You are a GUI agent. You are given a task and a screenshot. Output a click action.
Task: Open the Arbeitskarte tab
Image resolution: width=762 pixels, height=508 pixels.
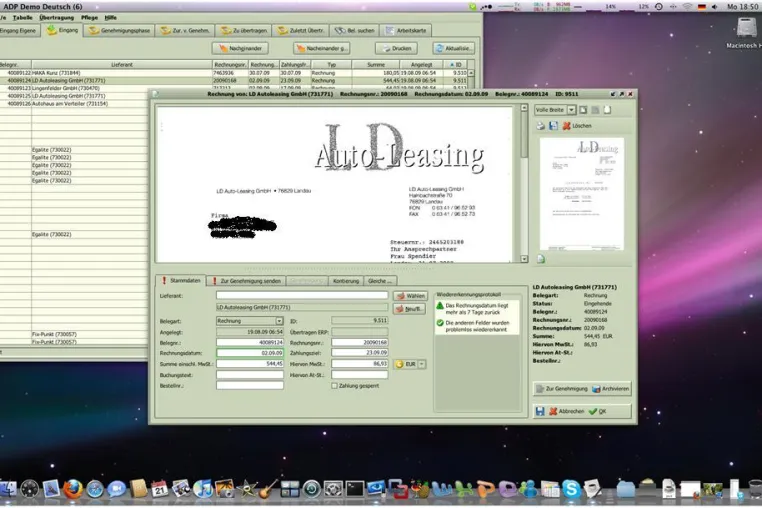(x=406, y=31)
